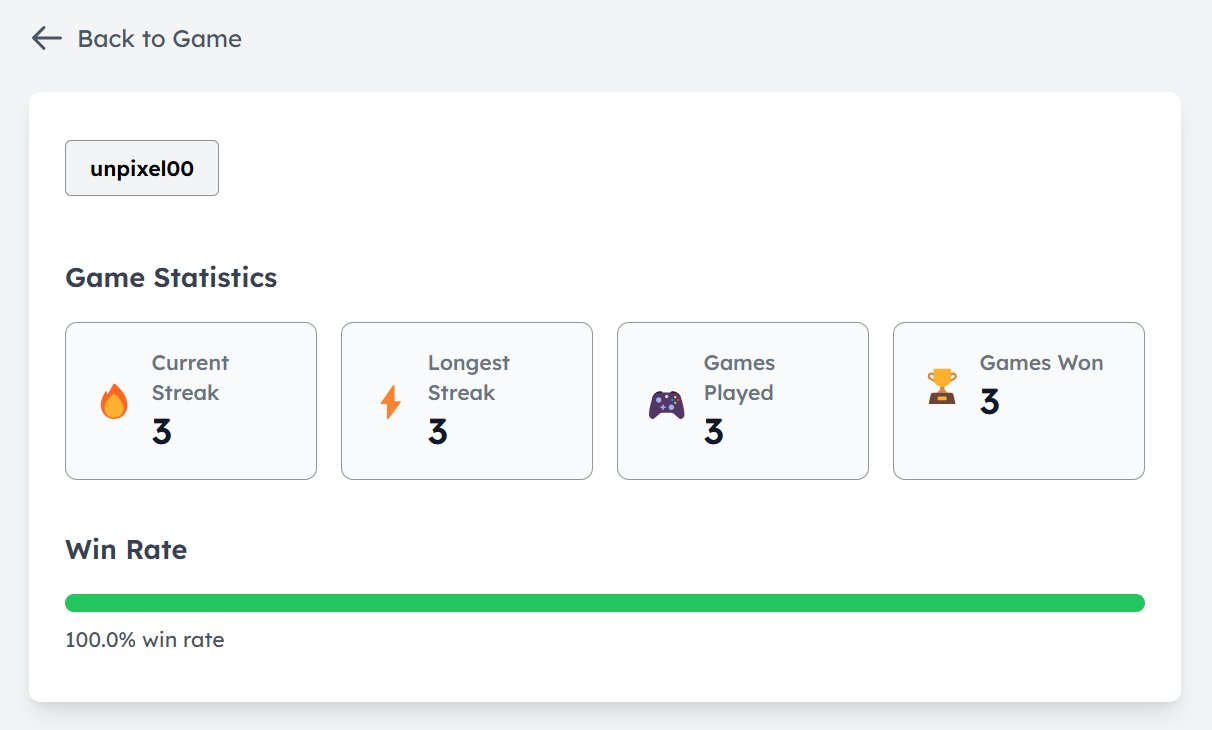Image resolution: width=1212 pixels, height=730 pixels.
Task: Click the number under Games Played
Action: (x=713, y=432)
